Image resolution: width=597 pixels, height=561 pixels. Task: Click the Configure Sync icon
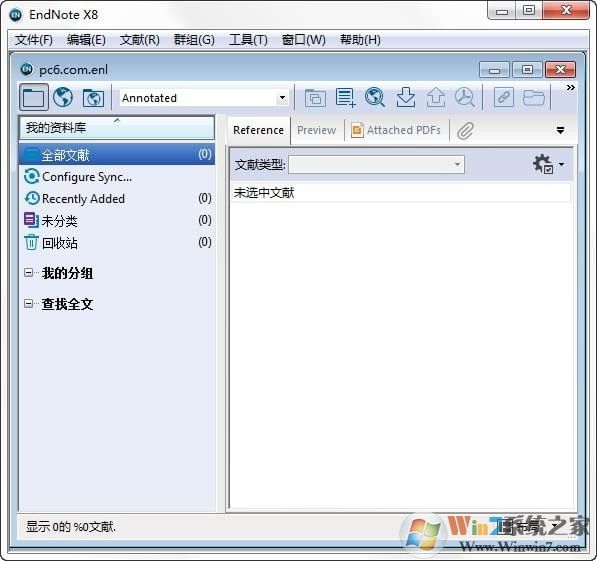[31, 176]
